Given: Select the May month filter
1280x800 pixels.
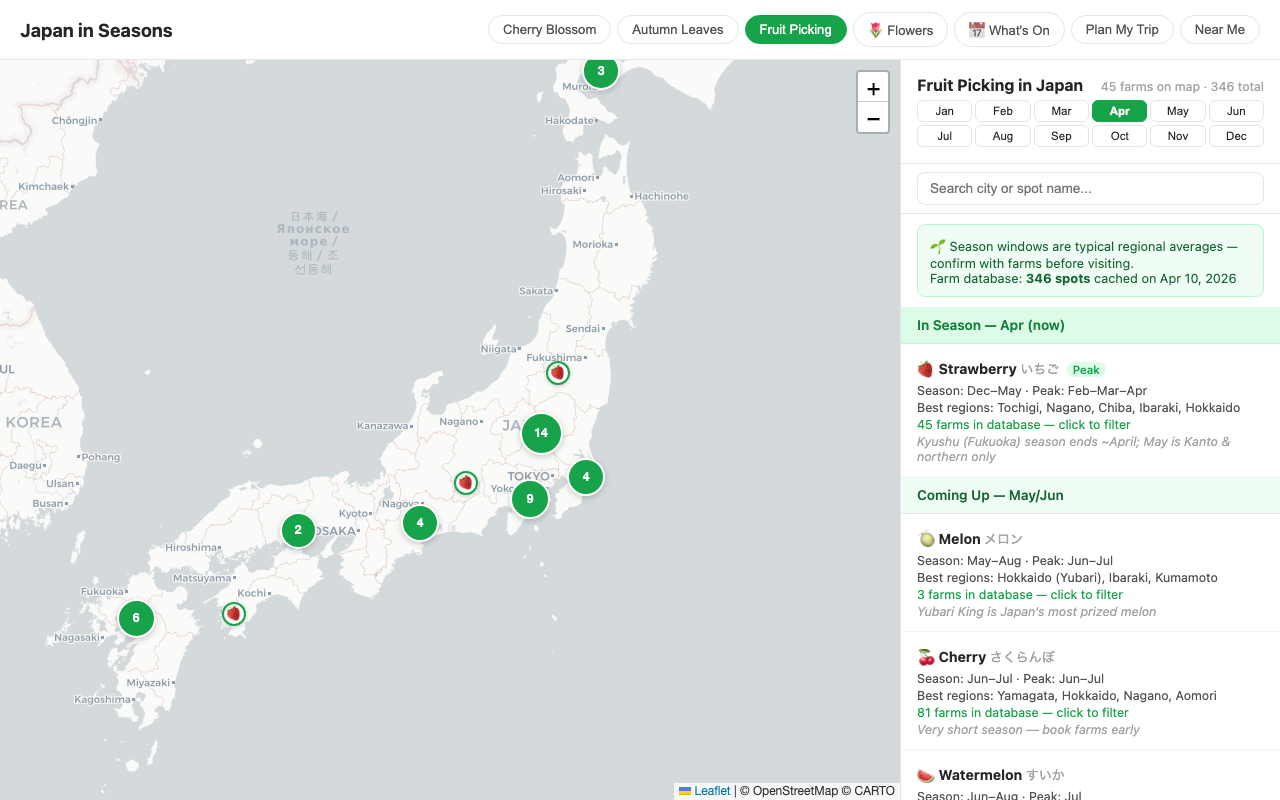Looking at the screenshot, I should 1178,111.
